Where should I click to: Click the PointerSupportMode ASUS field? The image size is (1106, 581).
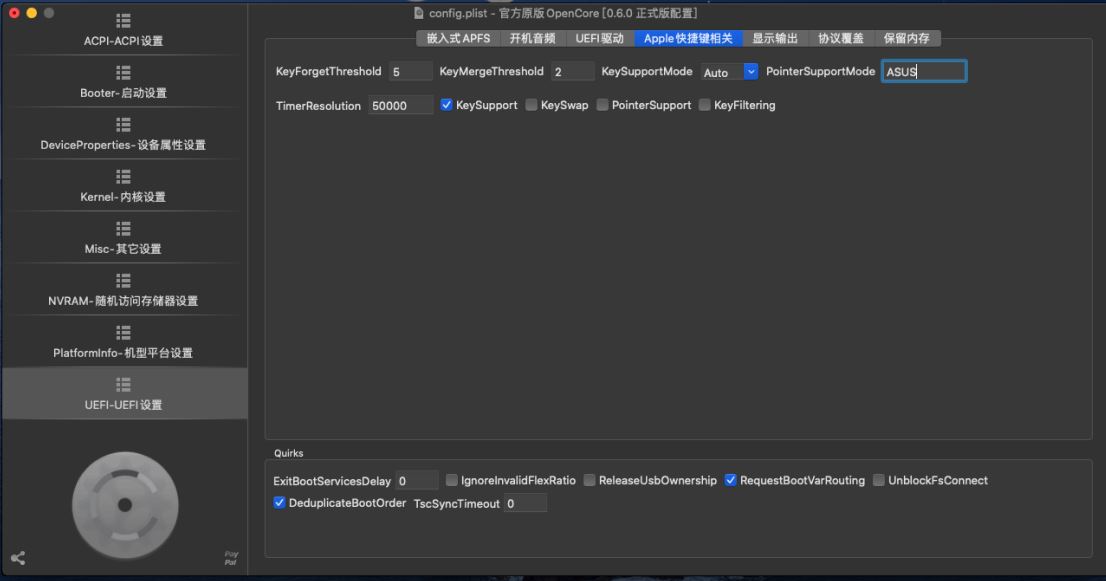click(924, 71)
